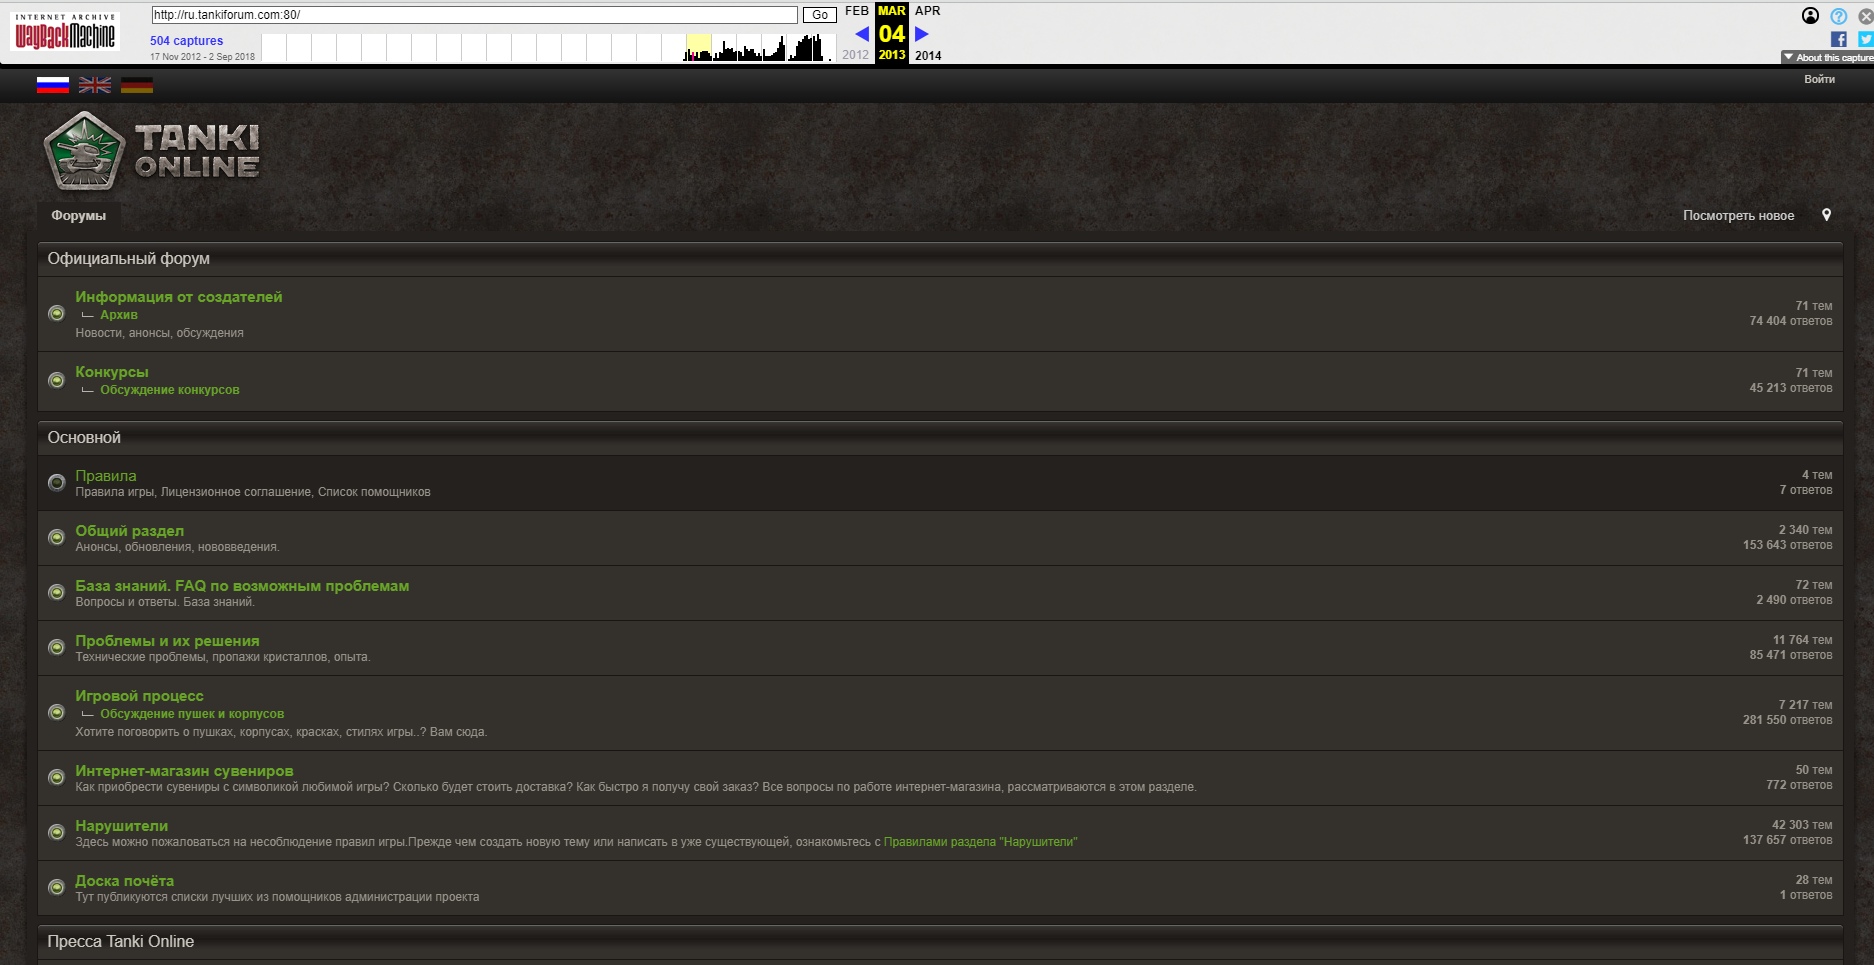Switch forum language to German flag
Viewport: 1874px width, 965px height.
(x=137, y=85)
